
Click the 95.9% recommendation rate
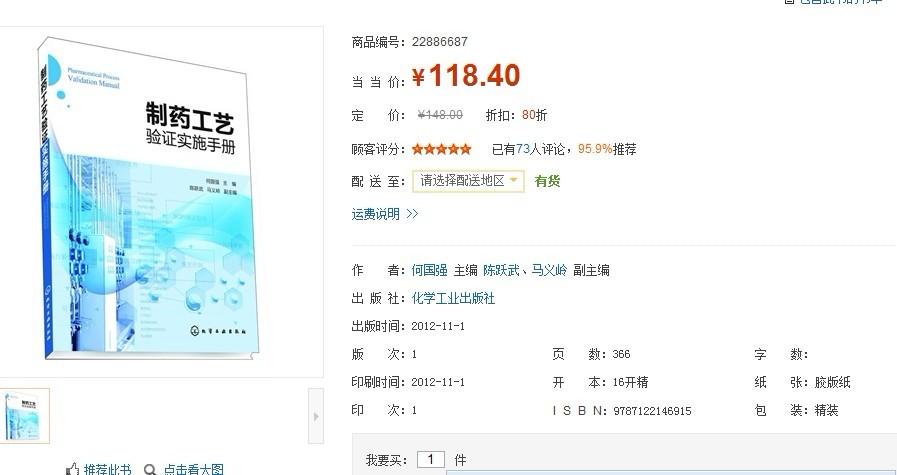(x=595, y=149)
